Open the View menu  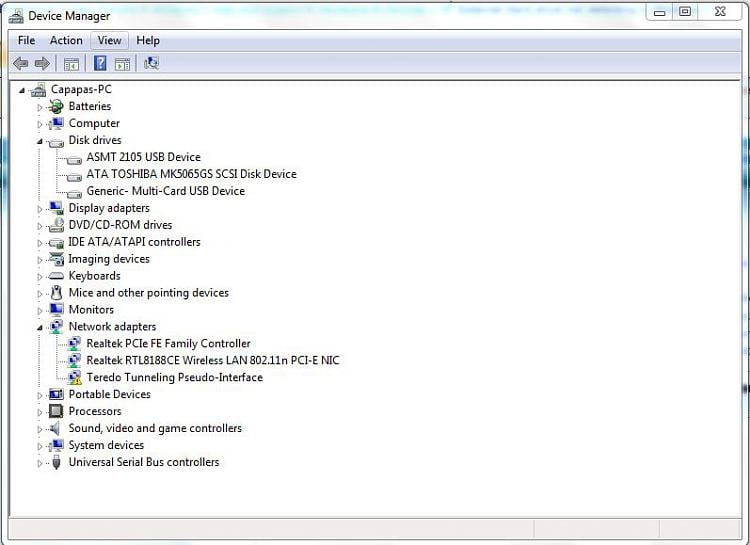click(110, 41)
